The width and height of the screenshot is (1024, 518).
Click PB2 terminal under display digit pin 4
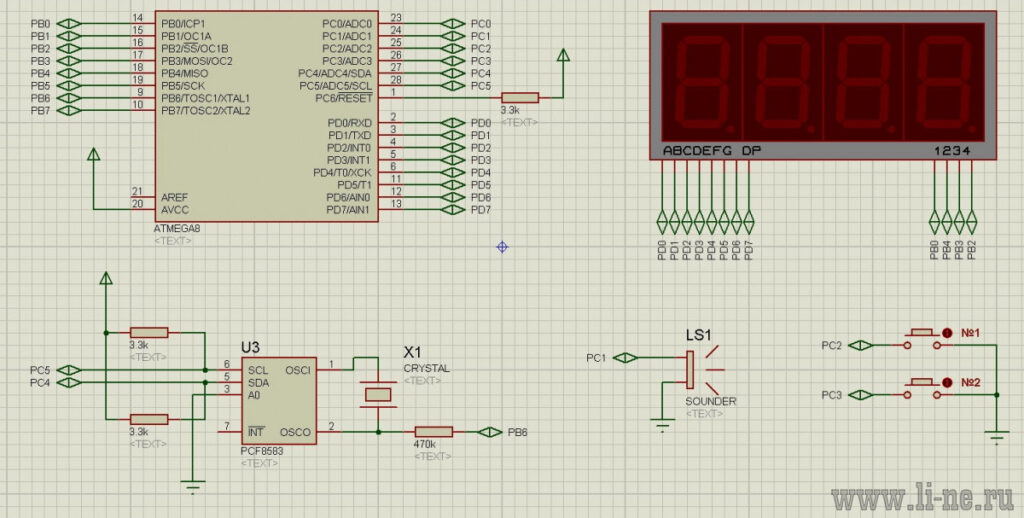click(x=972, y=222)
